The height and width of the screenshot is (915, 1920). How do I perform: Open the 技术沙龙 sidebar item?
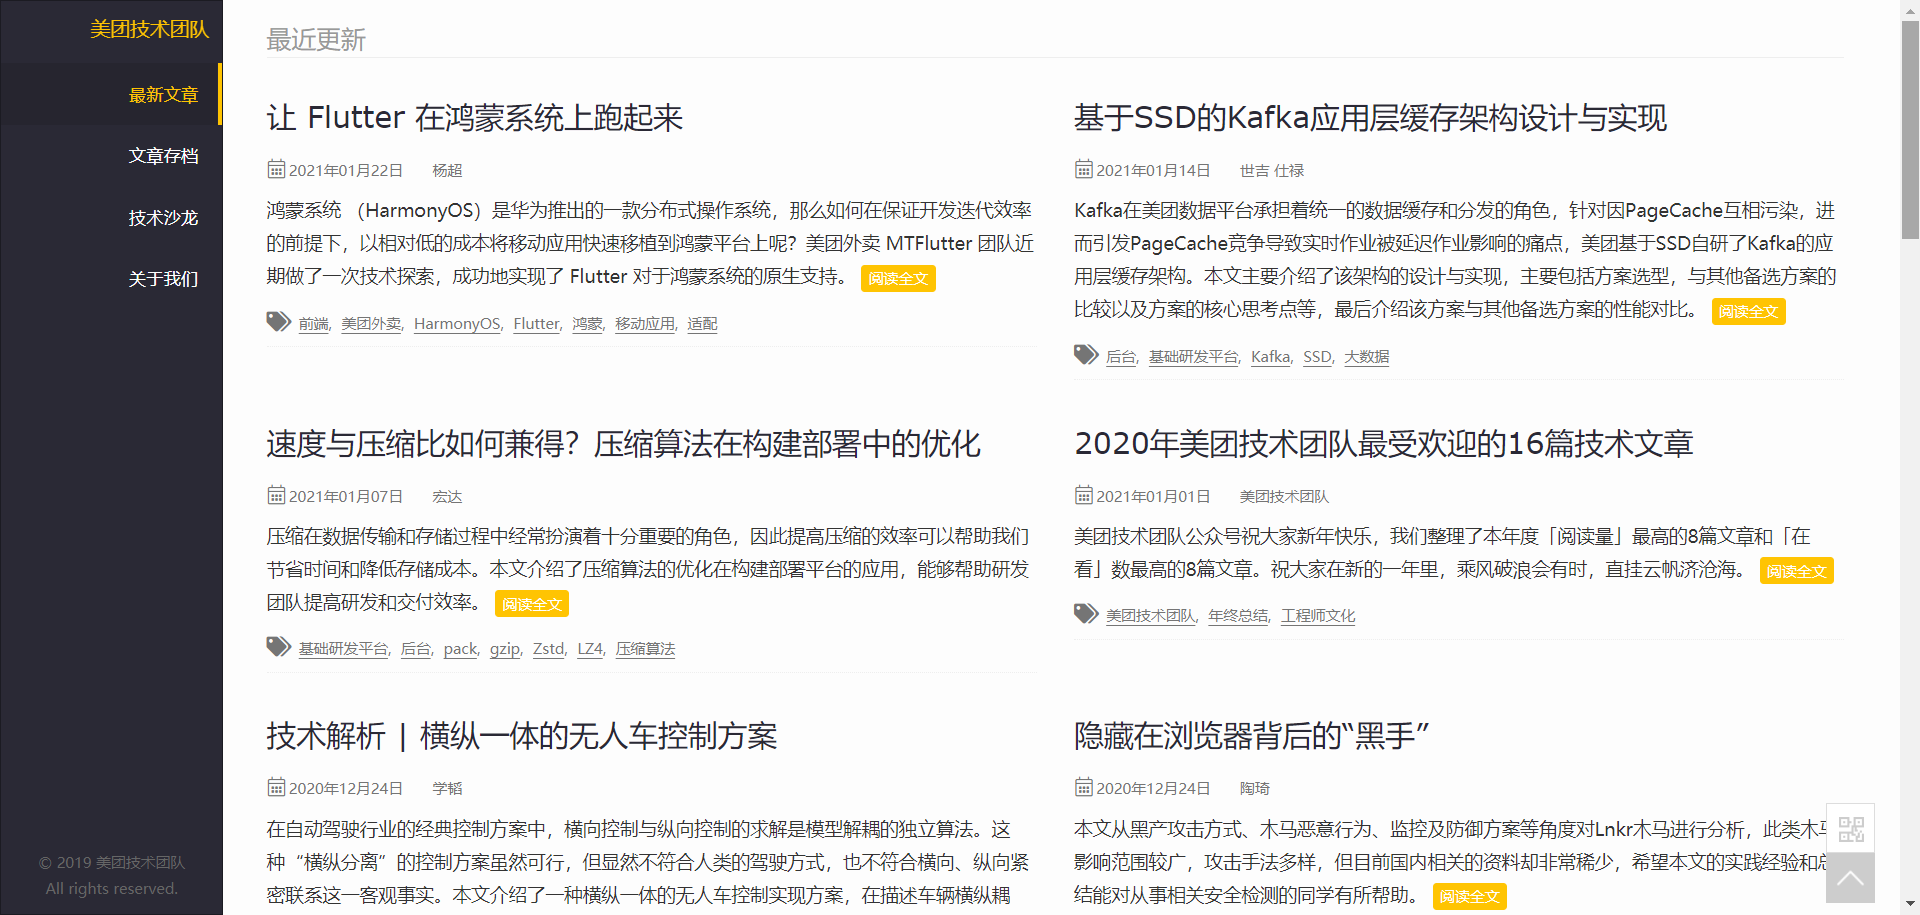(164, 218)
